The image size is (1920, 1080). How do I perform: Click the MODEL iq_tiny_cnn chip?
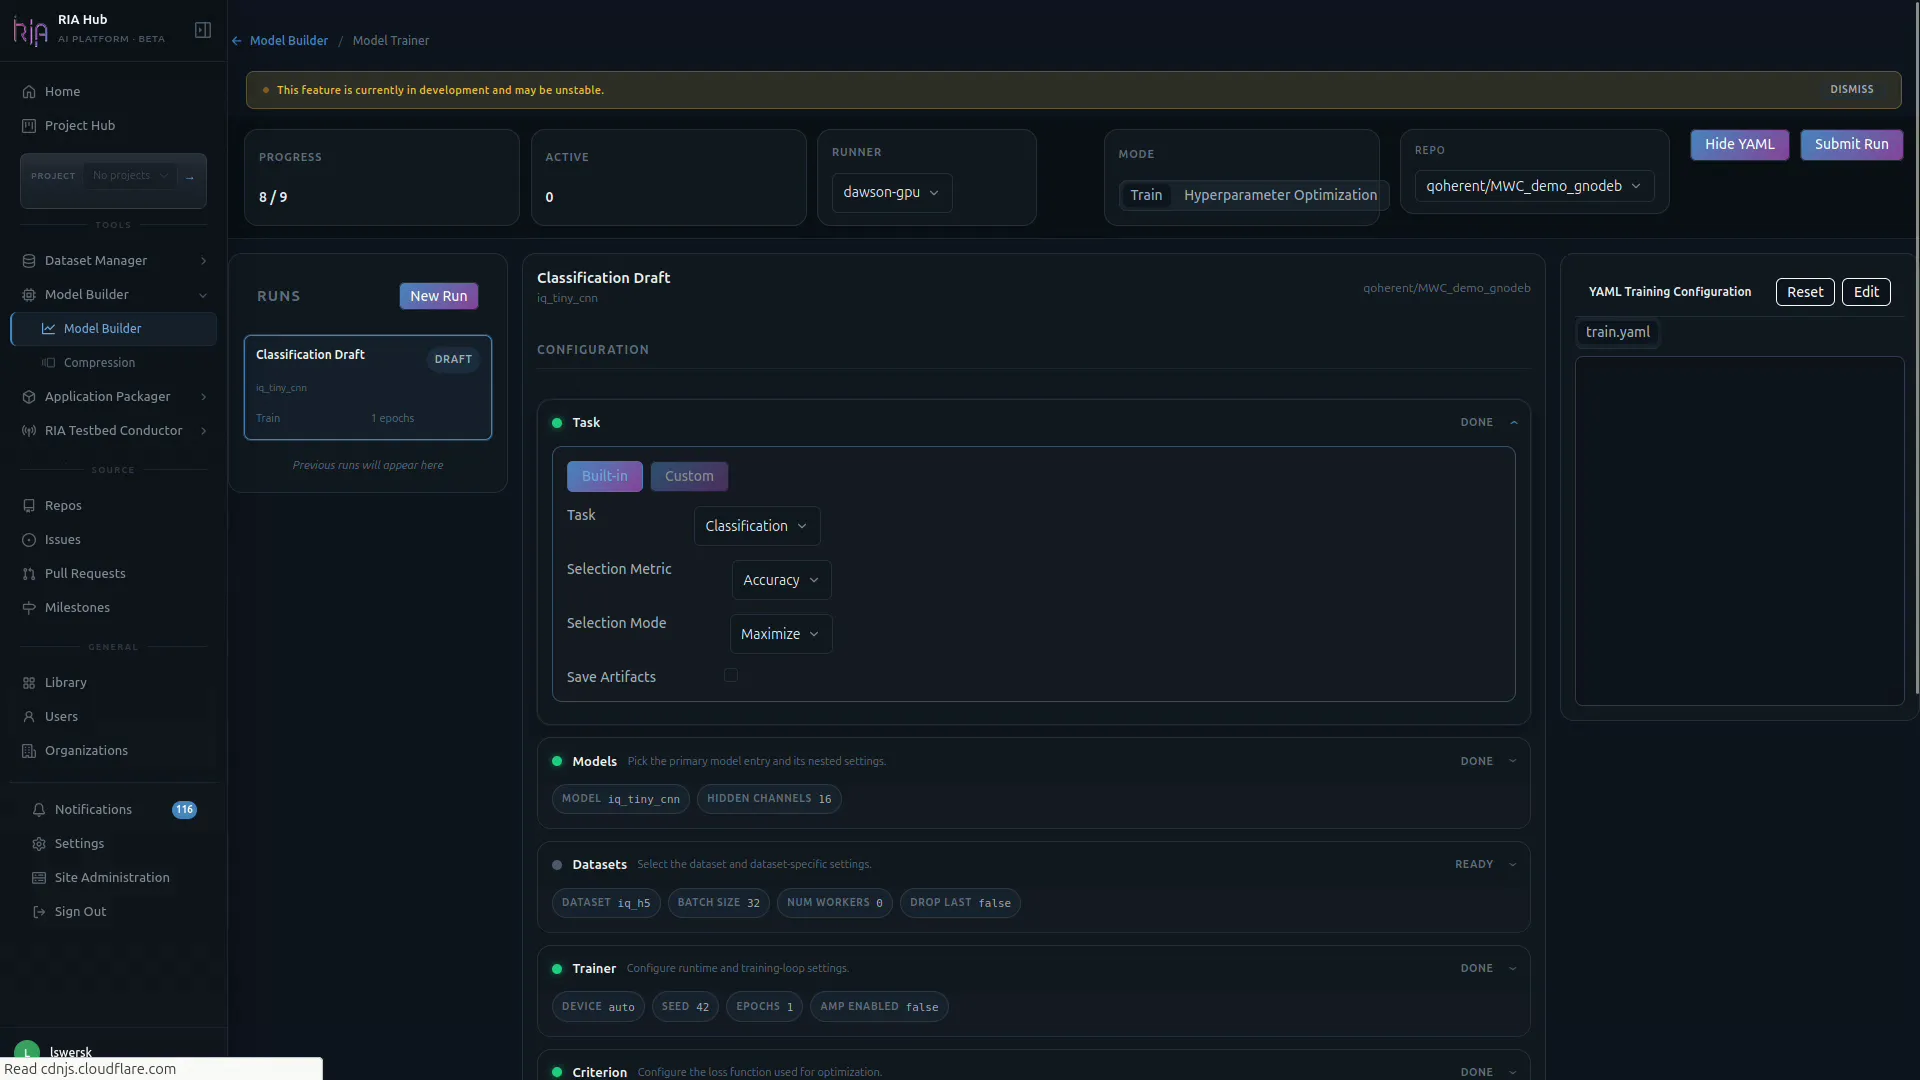(620, 799)
